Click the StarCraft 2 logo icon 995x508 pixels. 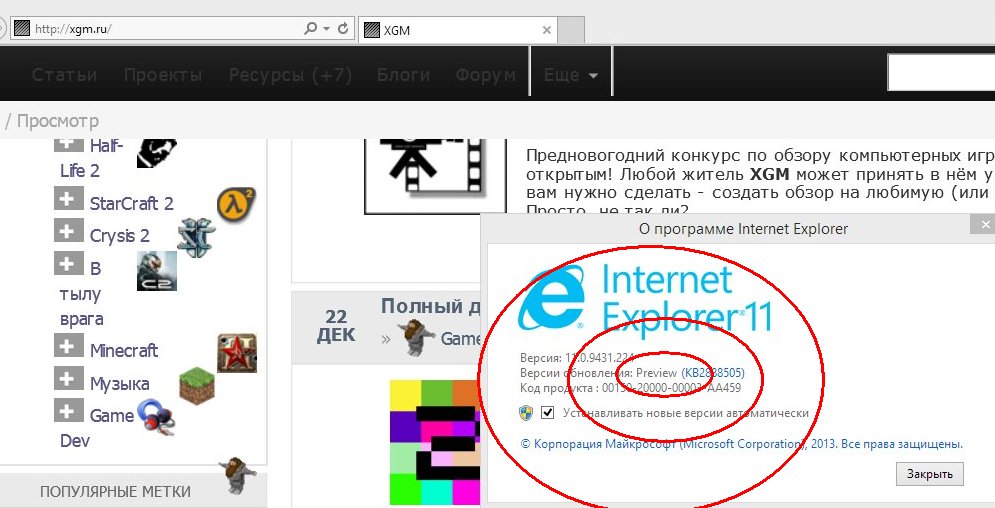pyautogui.click(x=196, y=237)
